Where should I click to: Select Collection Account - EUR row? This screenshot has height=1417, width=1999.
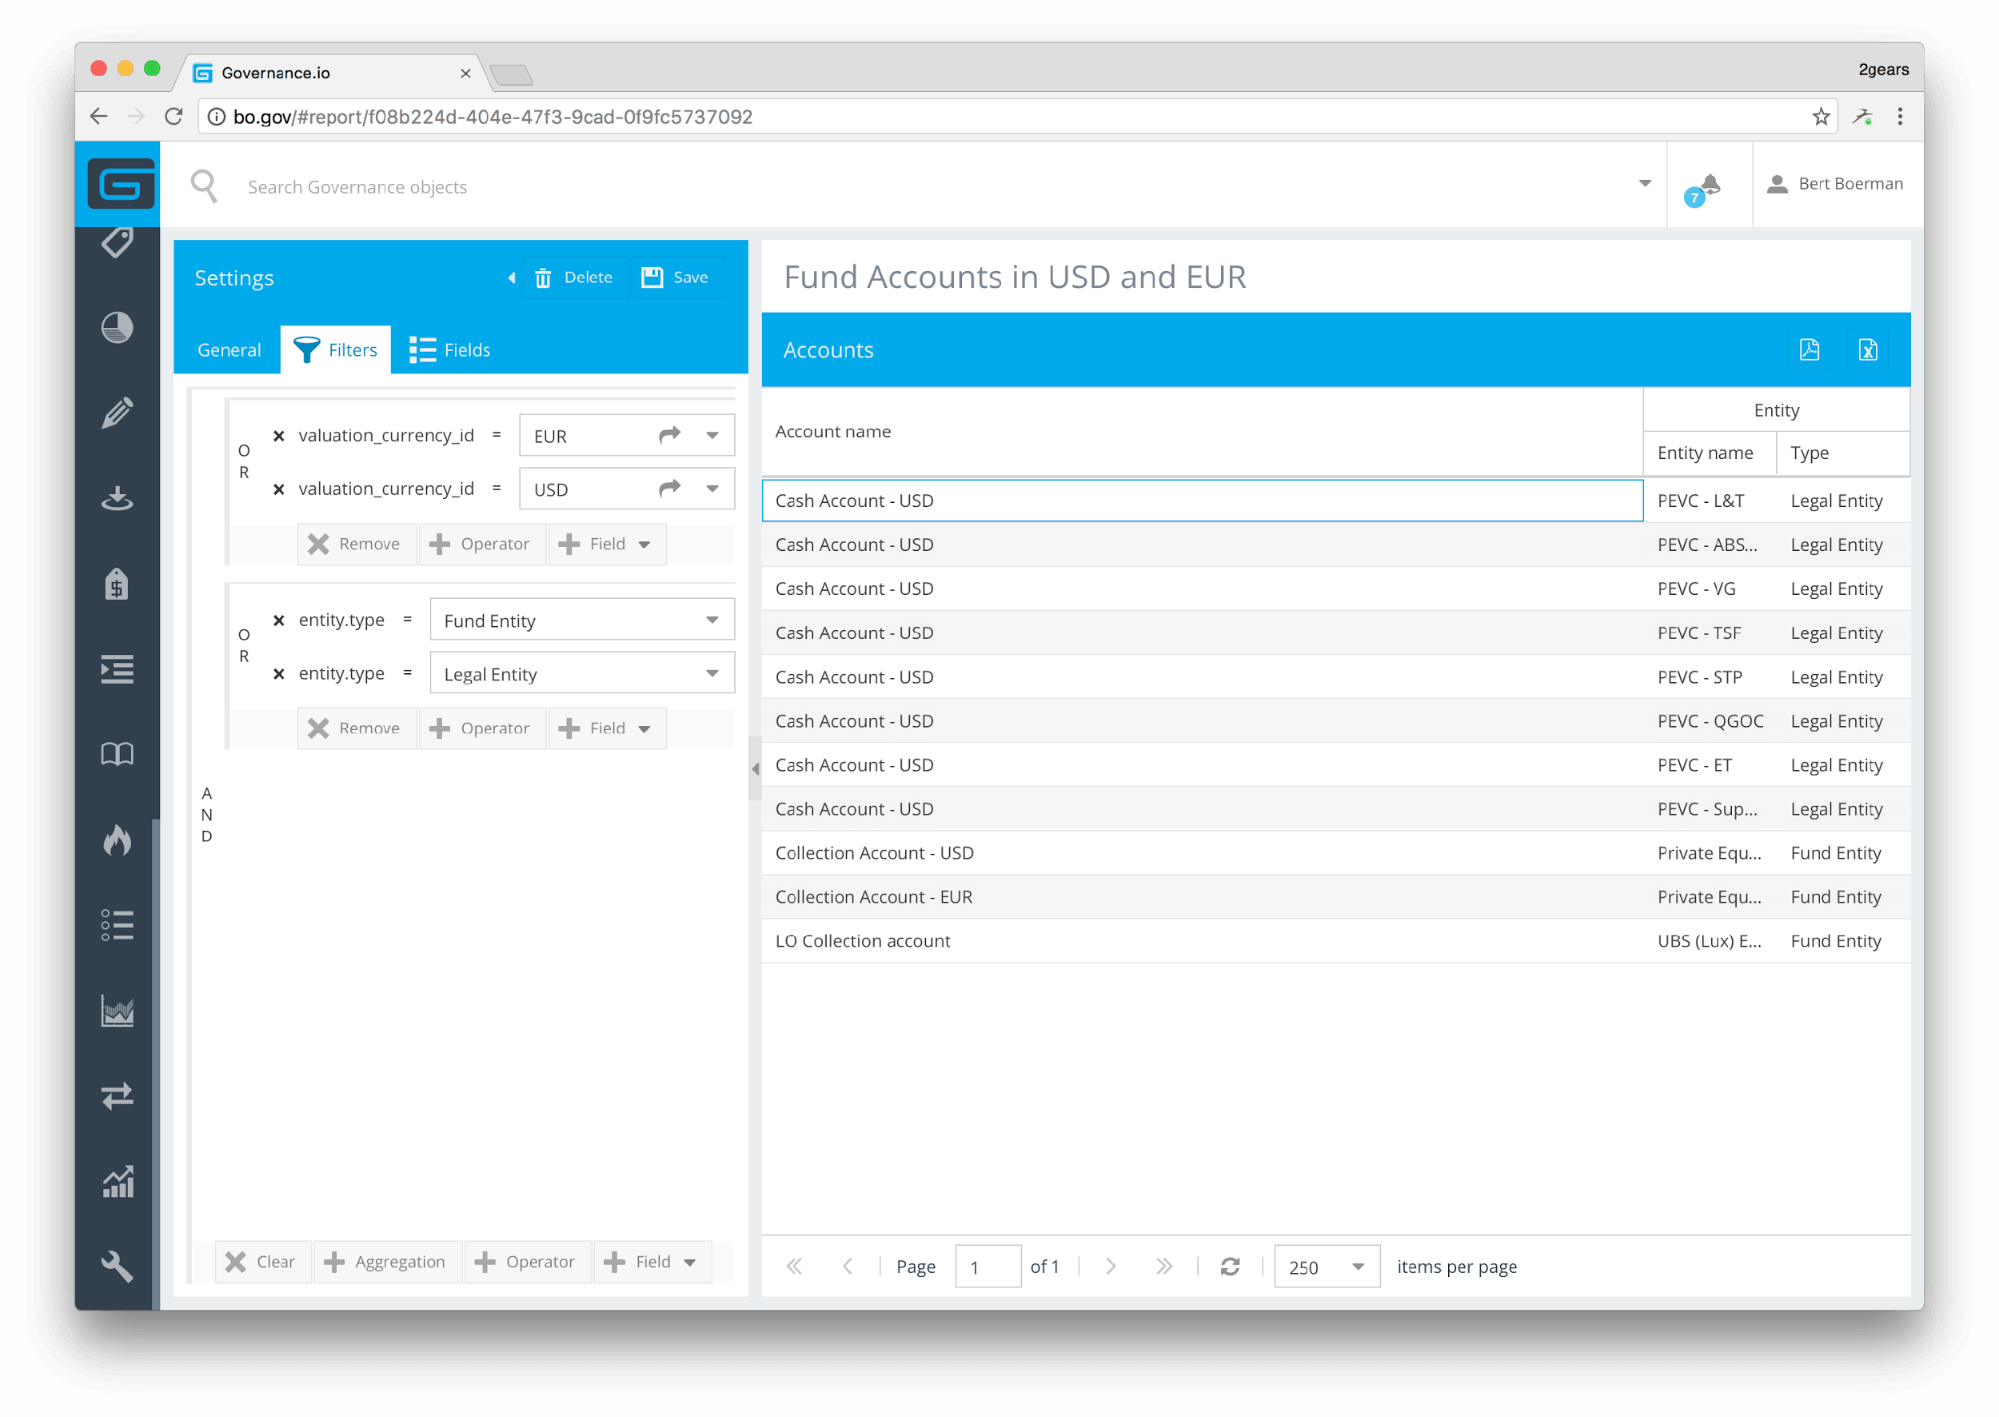[1336, 897]
